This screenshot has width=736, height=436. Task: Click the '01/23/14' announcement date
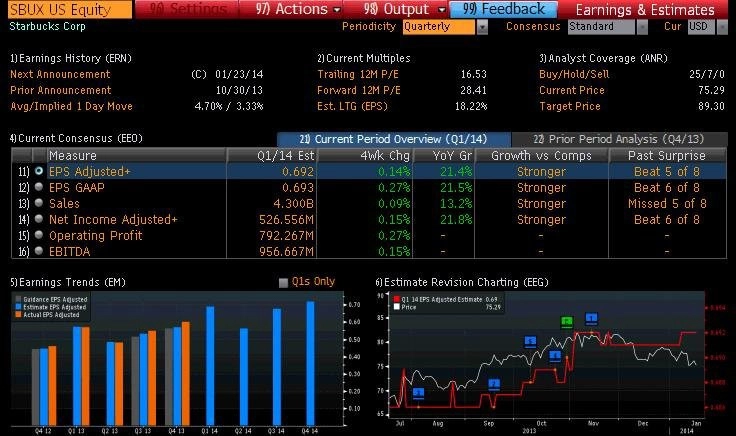[239, 74]
